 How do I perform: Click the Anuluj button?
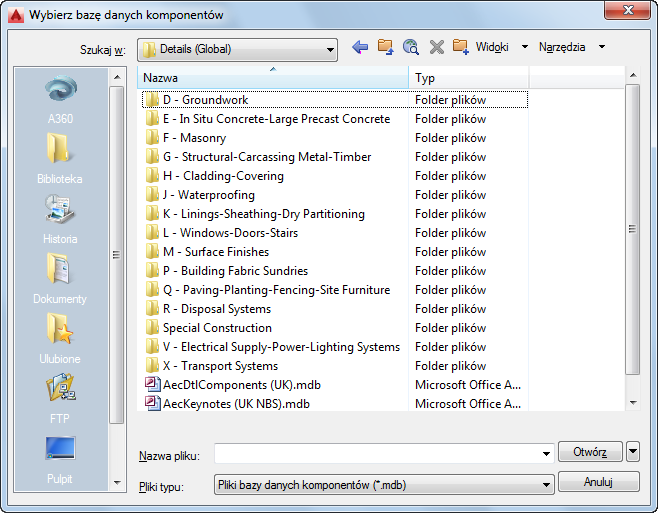pos(598,482)
